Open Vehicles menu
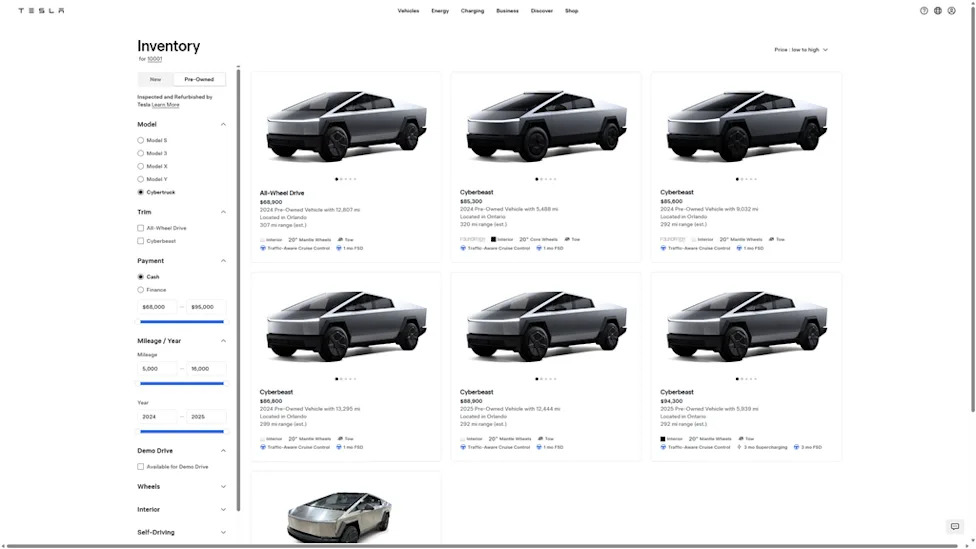This screenshot has height=549, width=976. (x=408, y=11)
